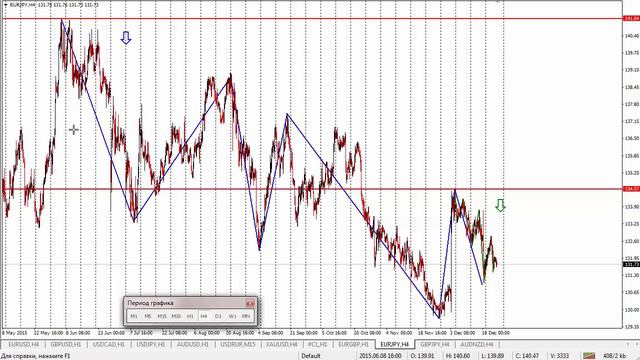Click the 2015.06.08 16:00 status bar date

coord(380,356)
